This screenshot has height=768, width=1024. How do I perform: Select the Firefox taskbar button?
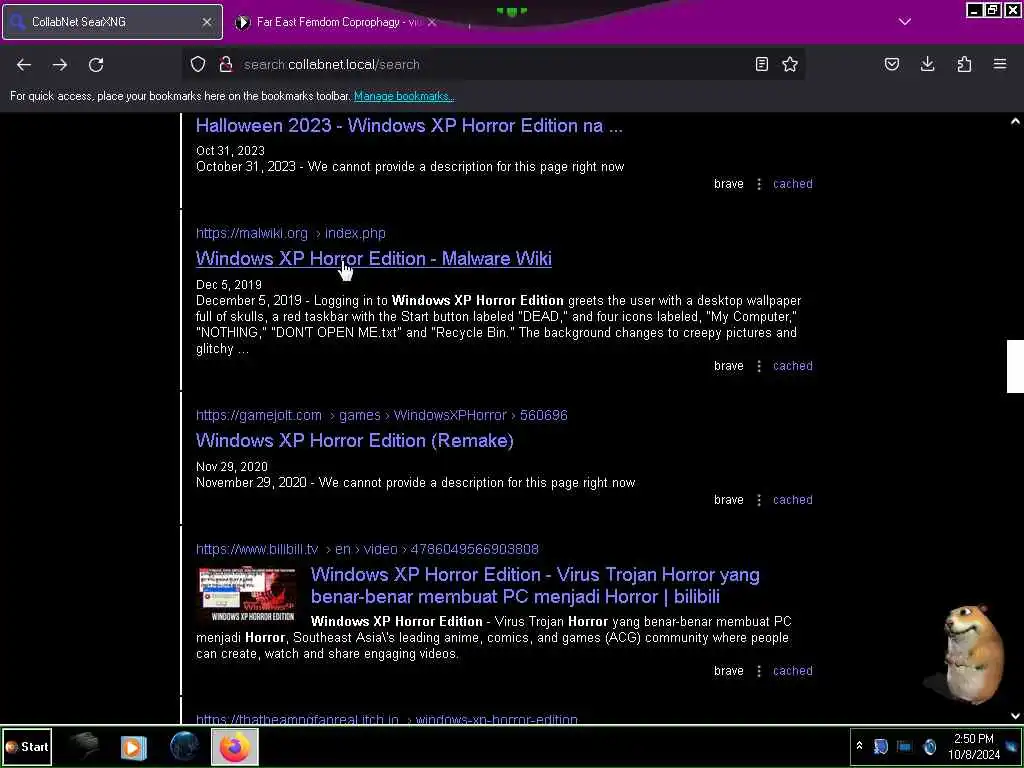point(234,746)
